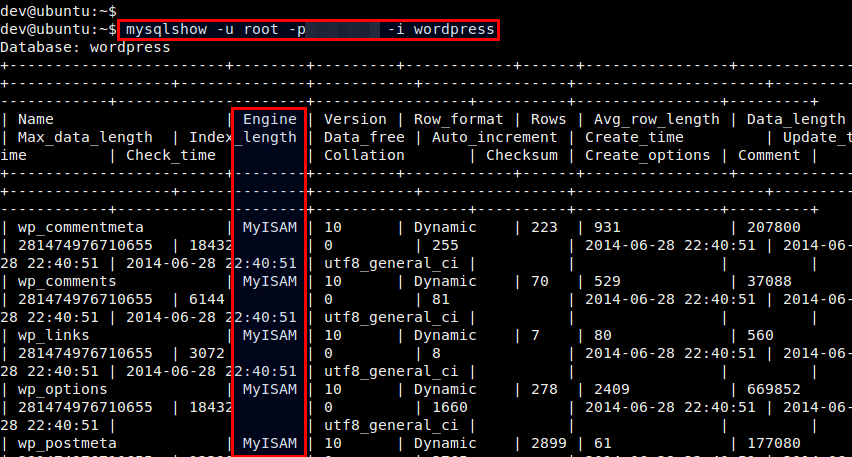Select the wp_commentmeta table name
The width and height of the screenshot is (852, 457).
(81, 227)
